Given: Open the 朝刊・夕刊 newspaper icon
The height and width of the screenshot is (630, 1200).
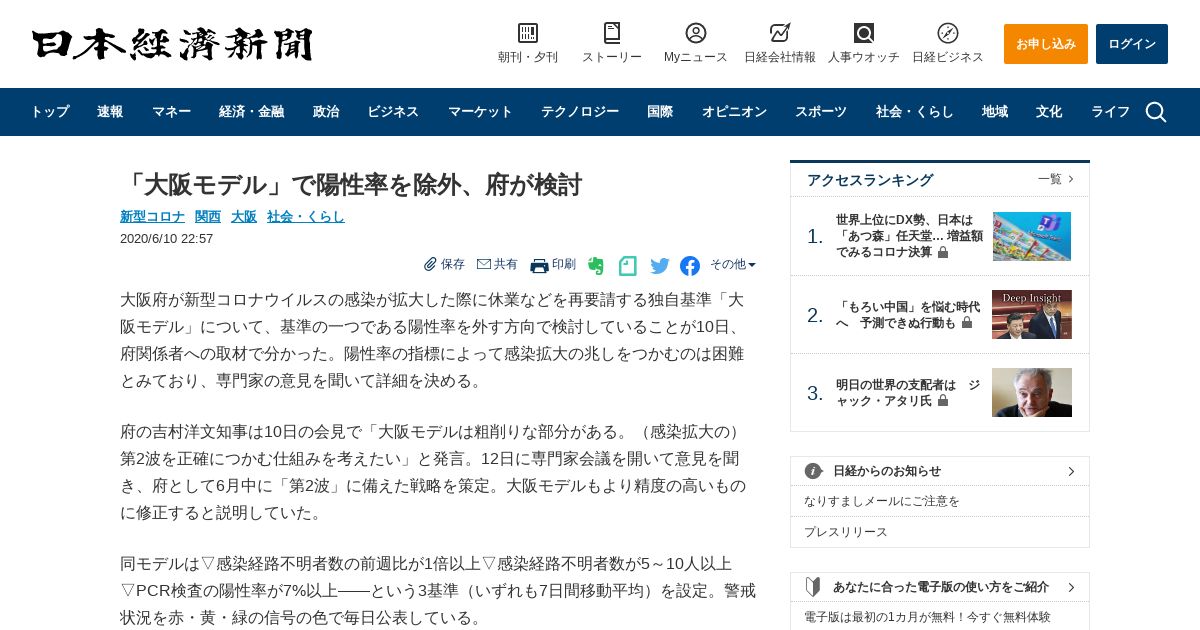Looking at the screenshot, I should click(528, 33).
